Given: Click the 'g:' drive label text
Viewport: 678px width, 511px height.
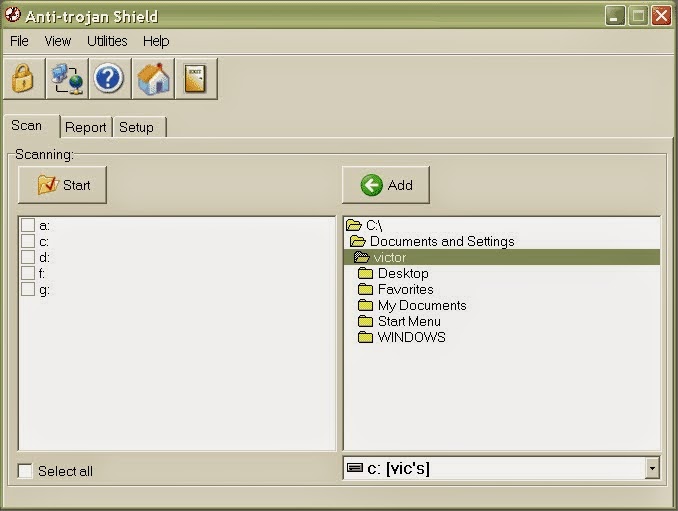Looking at the screenshot, I should tap(44, 290).
